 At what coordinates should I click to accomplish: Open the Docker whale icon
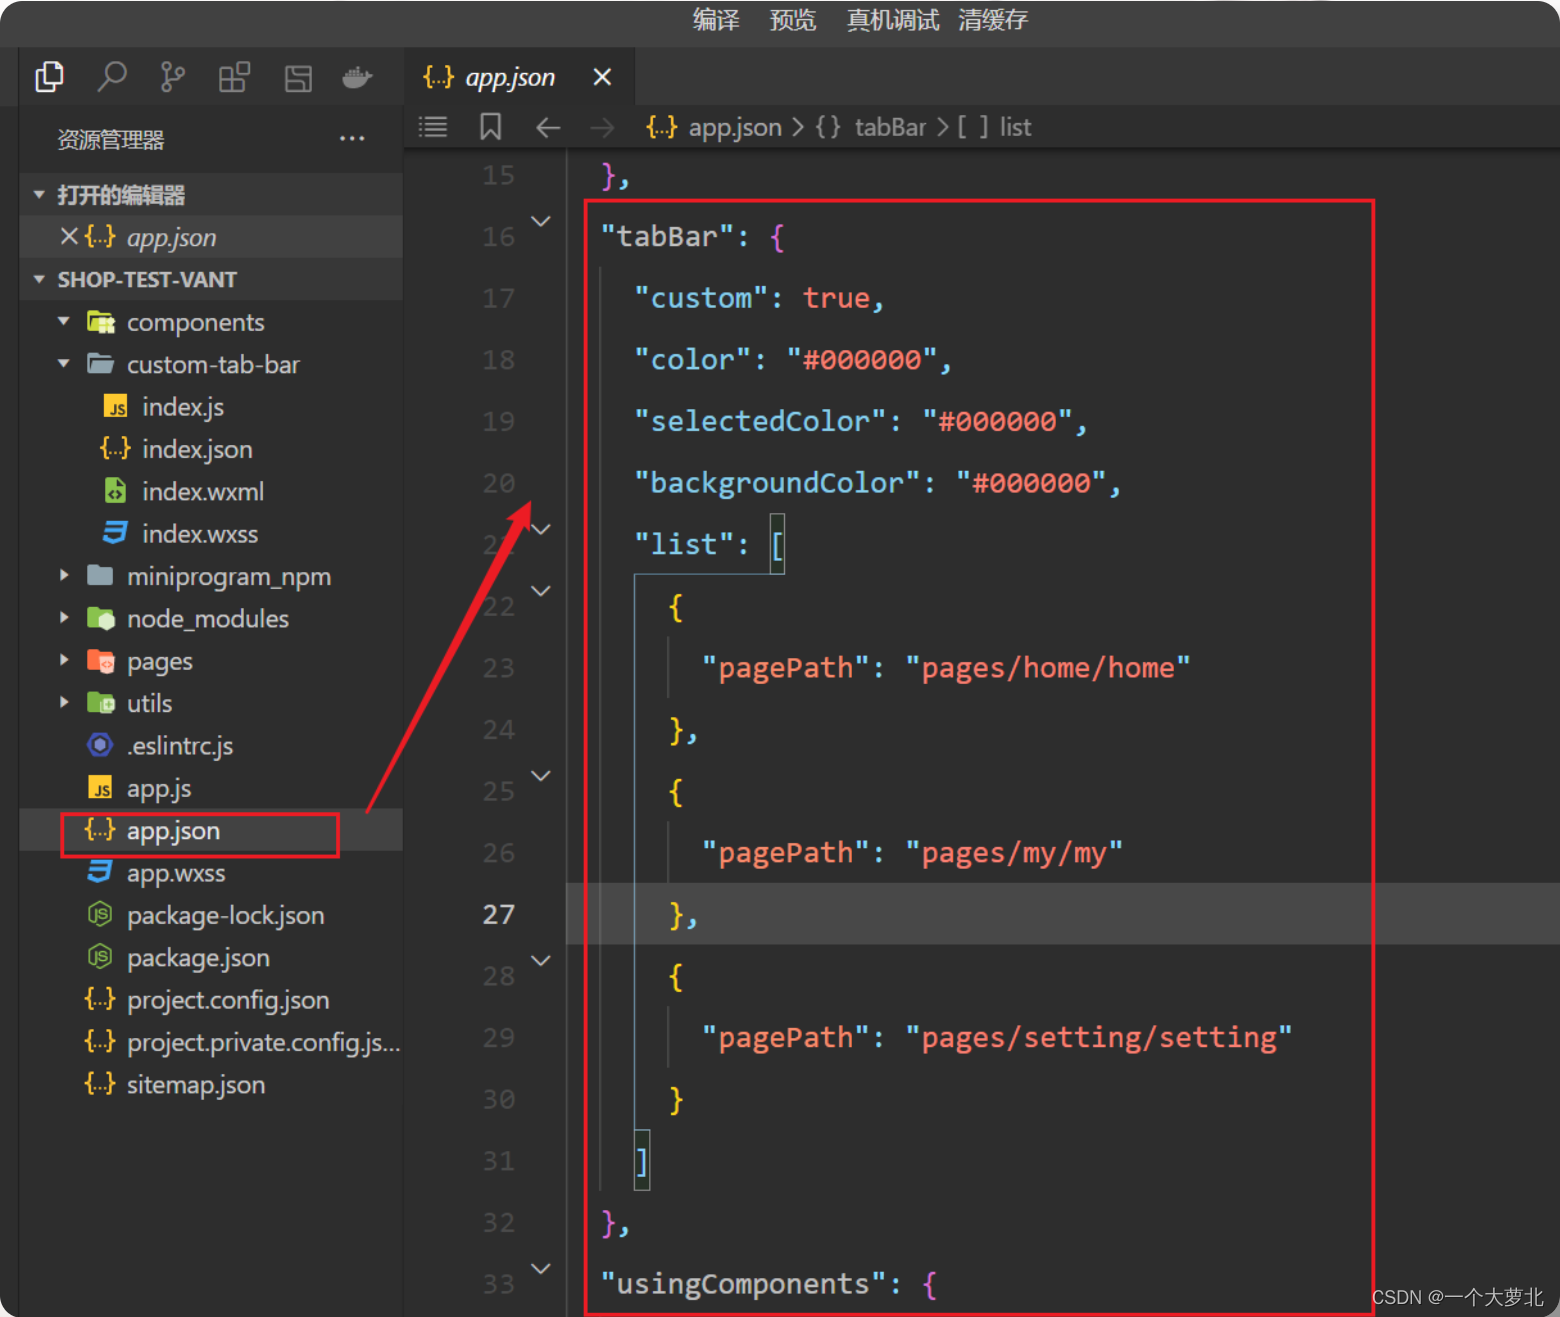357,77
